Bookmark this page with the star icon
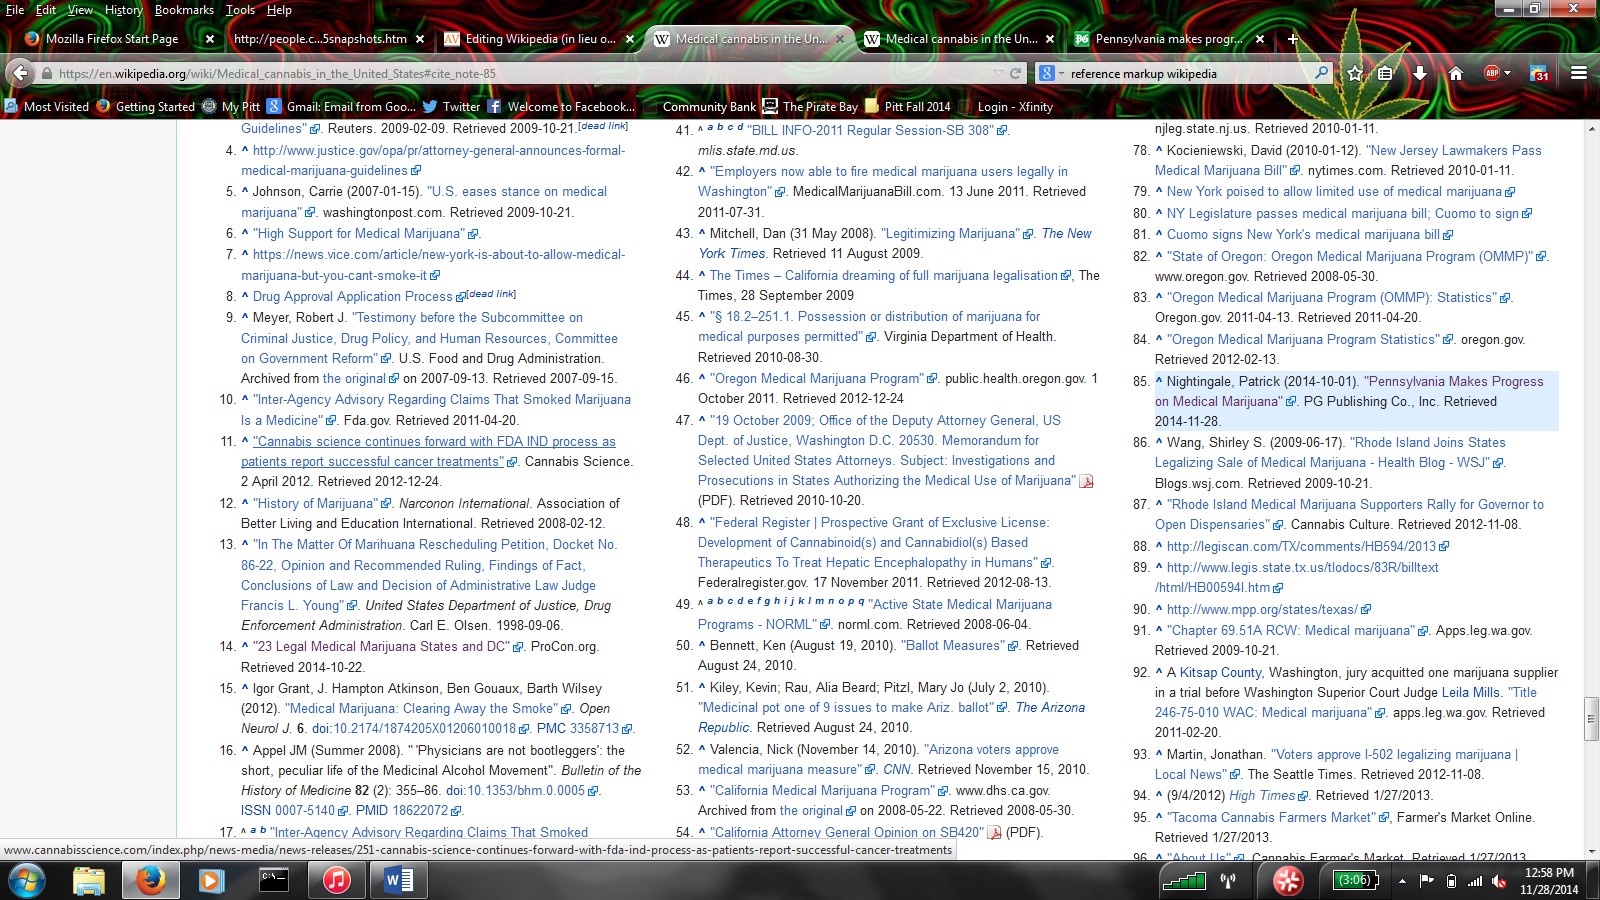 [x=1355, y=73]
